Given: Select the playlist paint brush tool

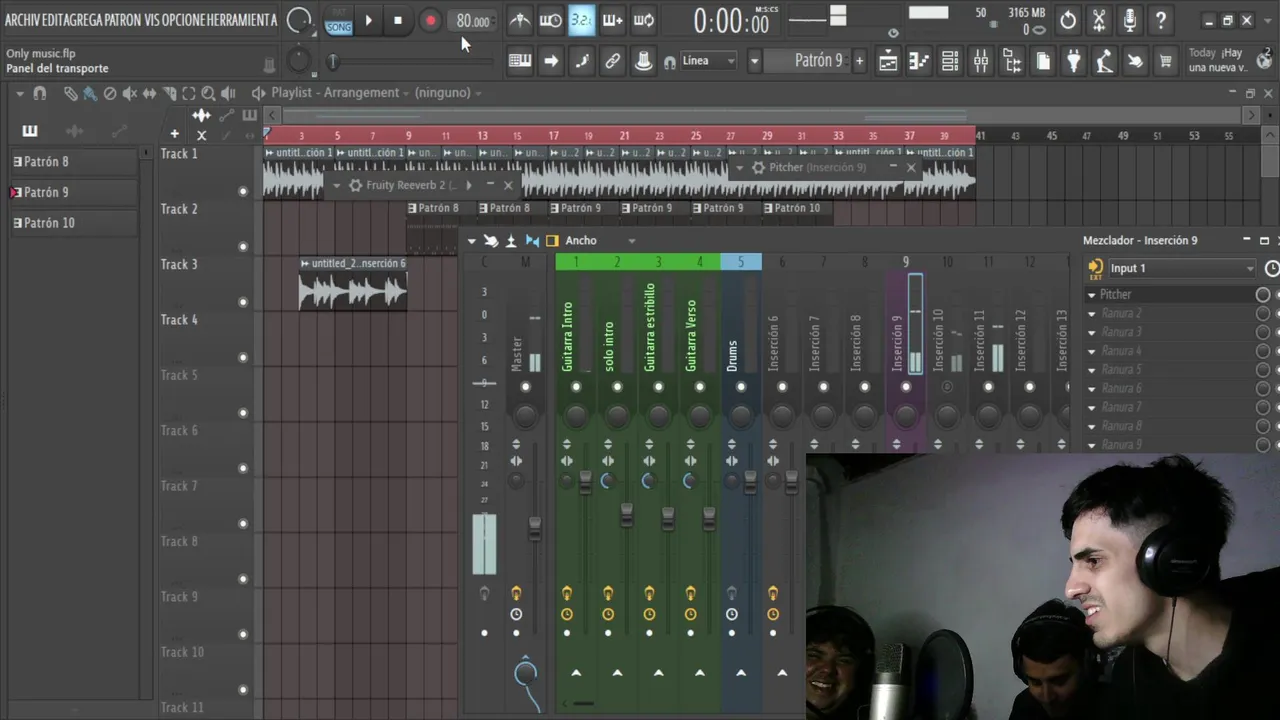Looking at the screenshot, I should pyautogui.click(x=89, y=93).
